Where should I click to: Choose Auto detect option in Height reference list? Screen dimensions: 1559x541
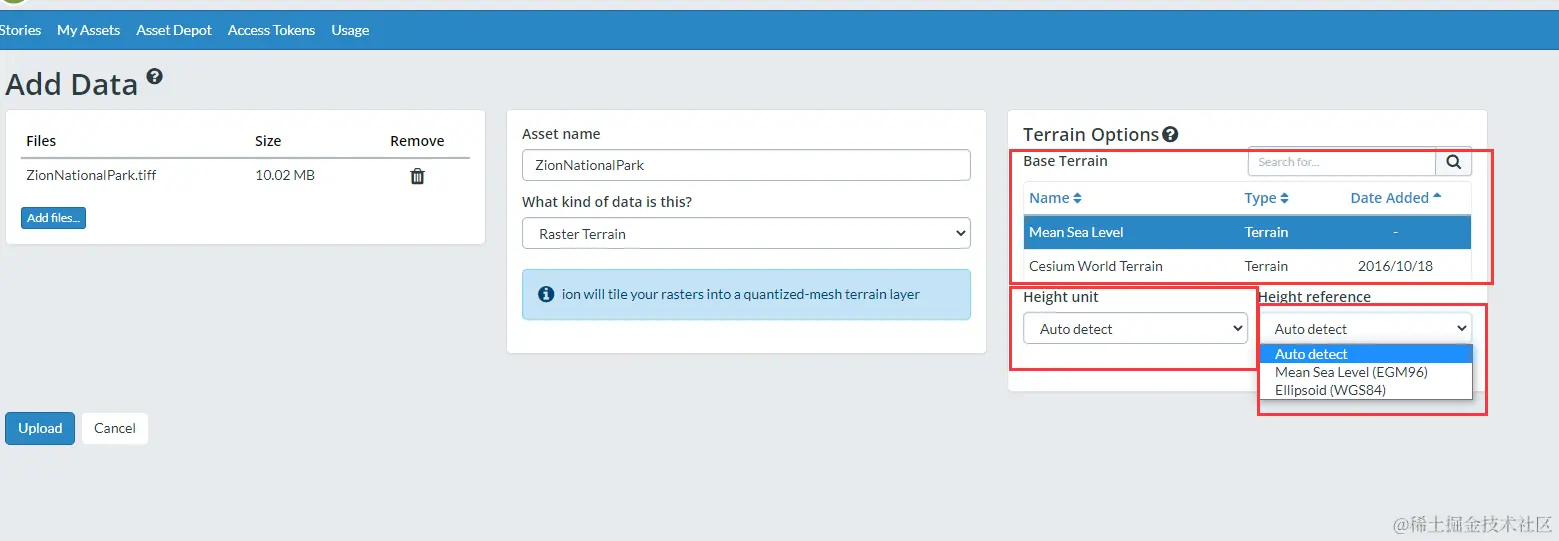pyautogui.click(x=1365, y=354)
